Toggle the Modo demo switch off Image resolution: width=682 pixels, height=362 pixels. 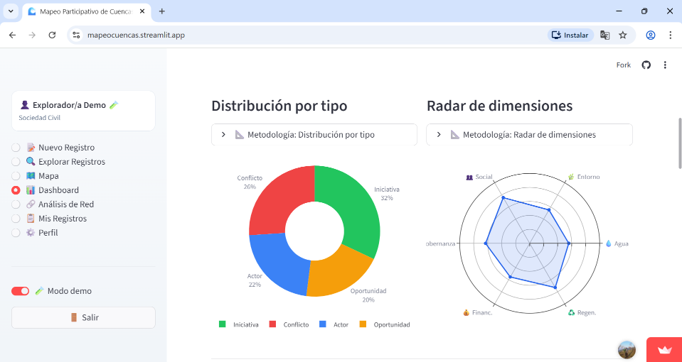click(20, 291)
